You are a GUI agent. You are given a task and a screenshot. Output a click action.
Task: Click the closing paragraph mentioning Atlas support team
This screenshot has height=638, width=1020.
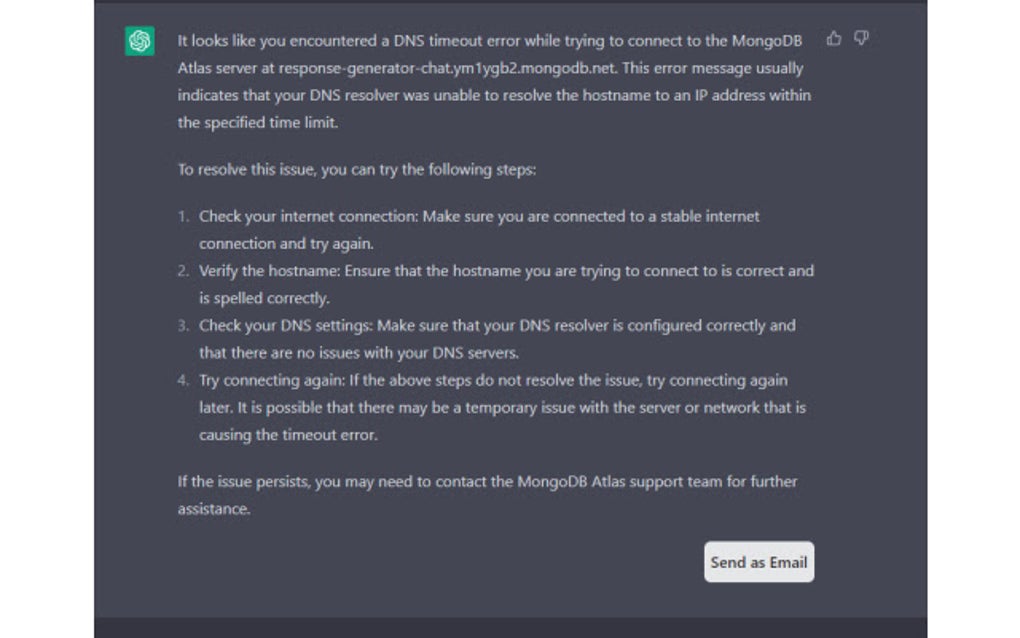[485, 494]
